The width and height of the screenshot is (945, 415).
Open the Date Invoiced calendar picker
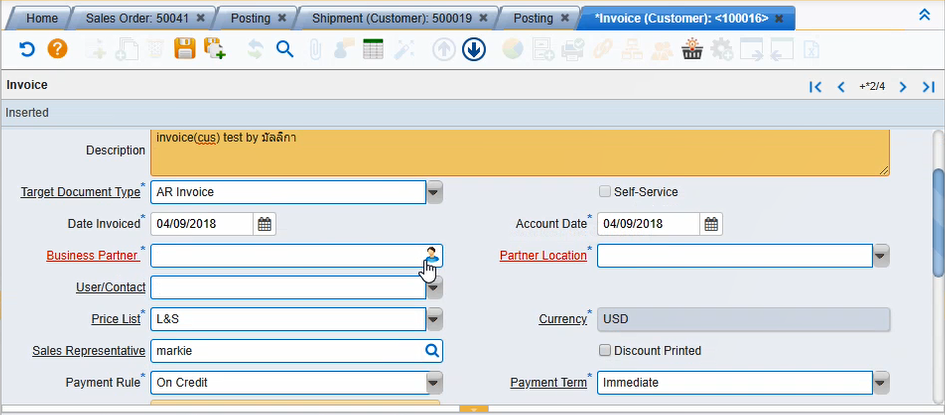click(x=265, y=224)
